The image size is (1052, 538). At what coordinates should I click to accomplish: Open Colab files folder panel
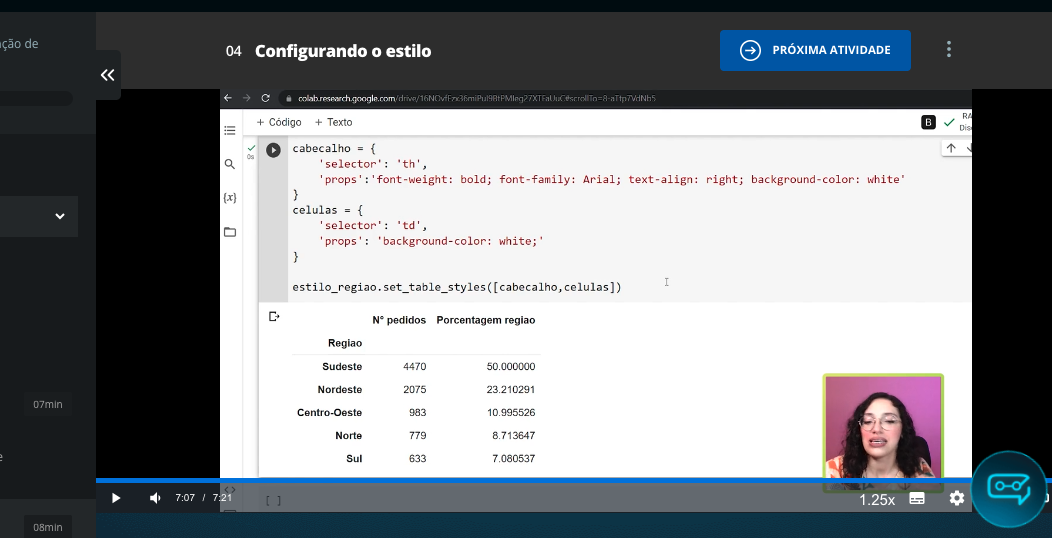pyautogui.click(x=230, y=232)
